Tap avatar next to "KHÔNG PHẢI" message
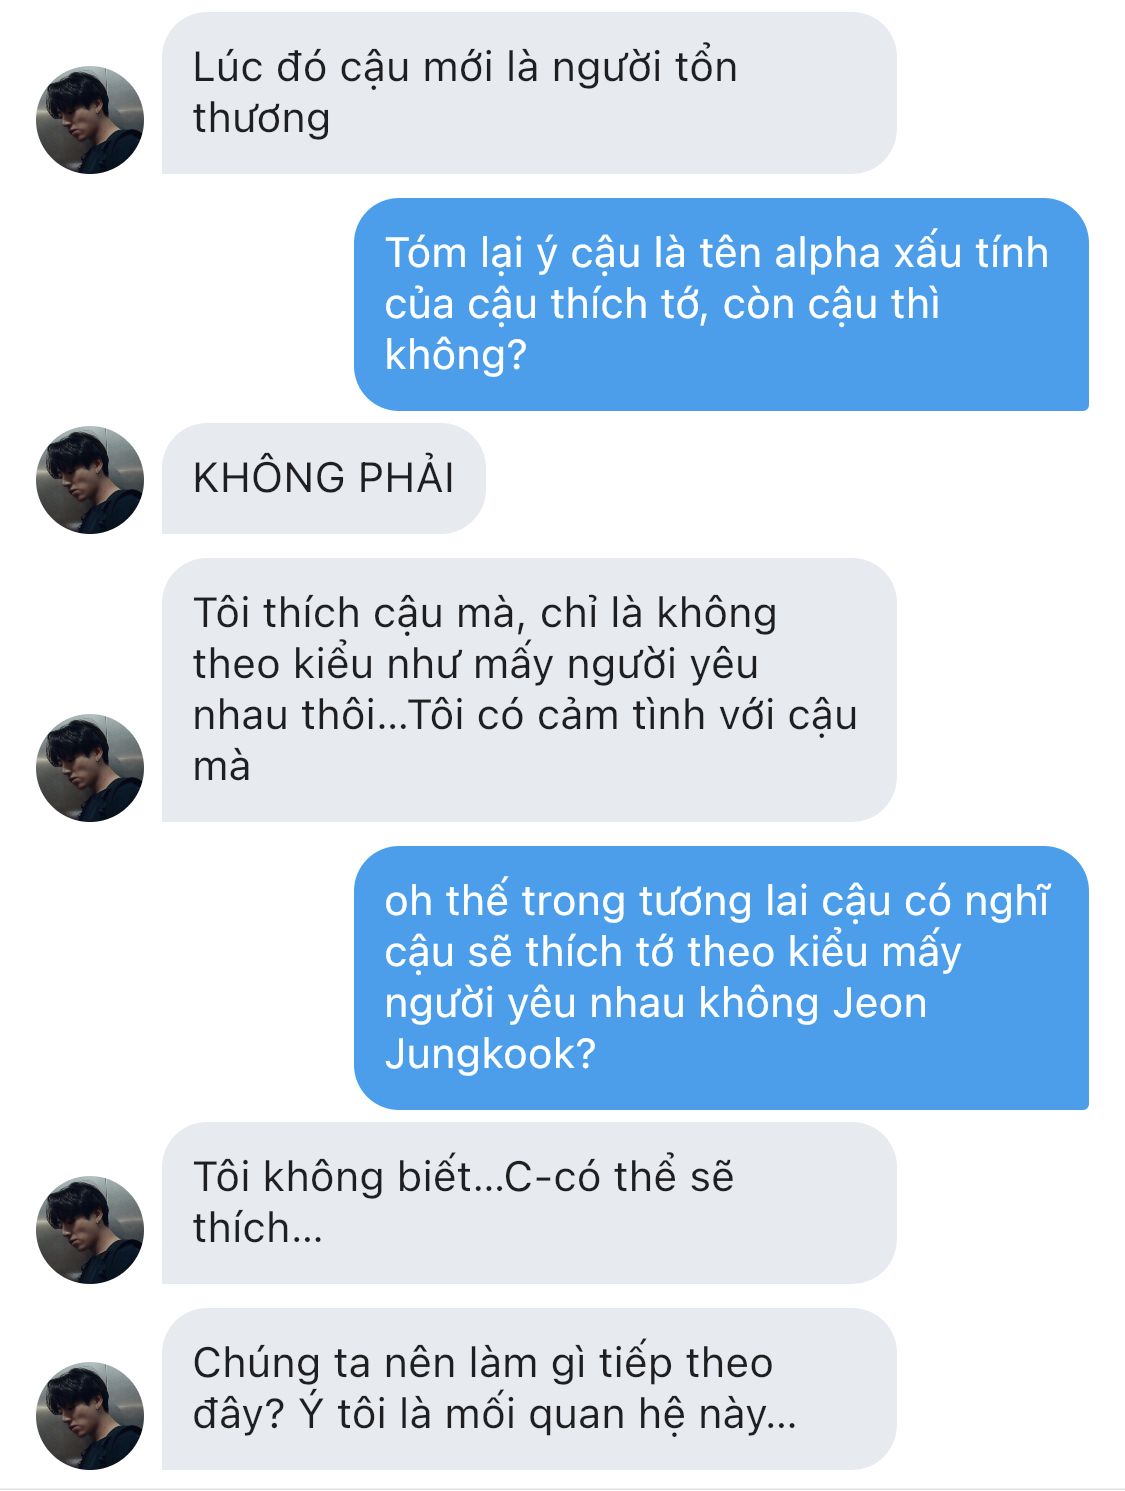Image resolution: width=1125 pixels, height=1491 pixels. (x=90, y=480)
